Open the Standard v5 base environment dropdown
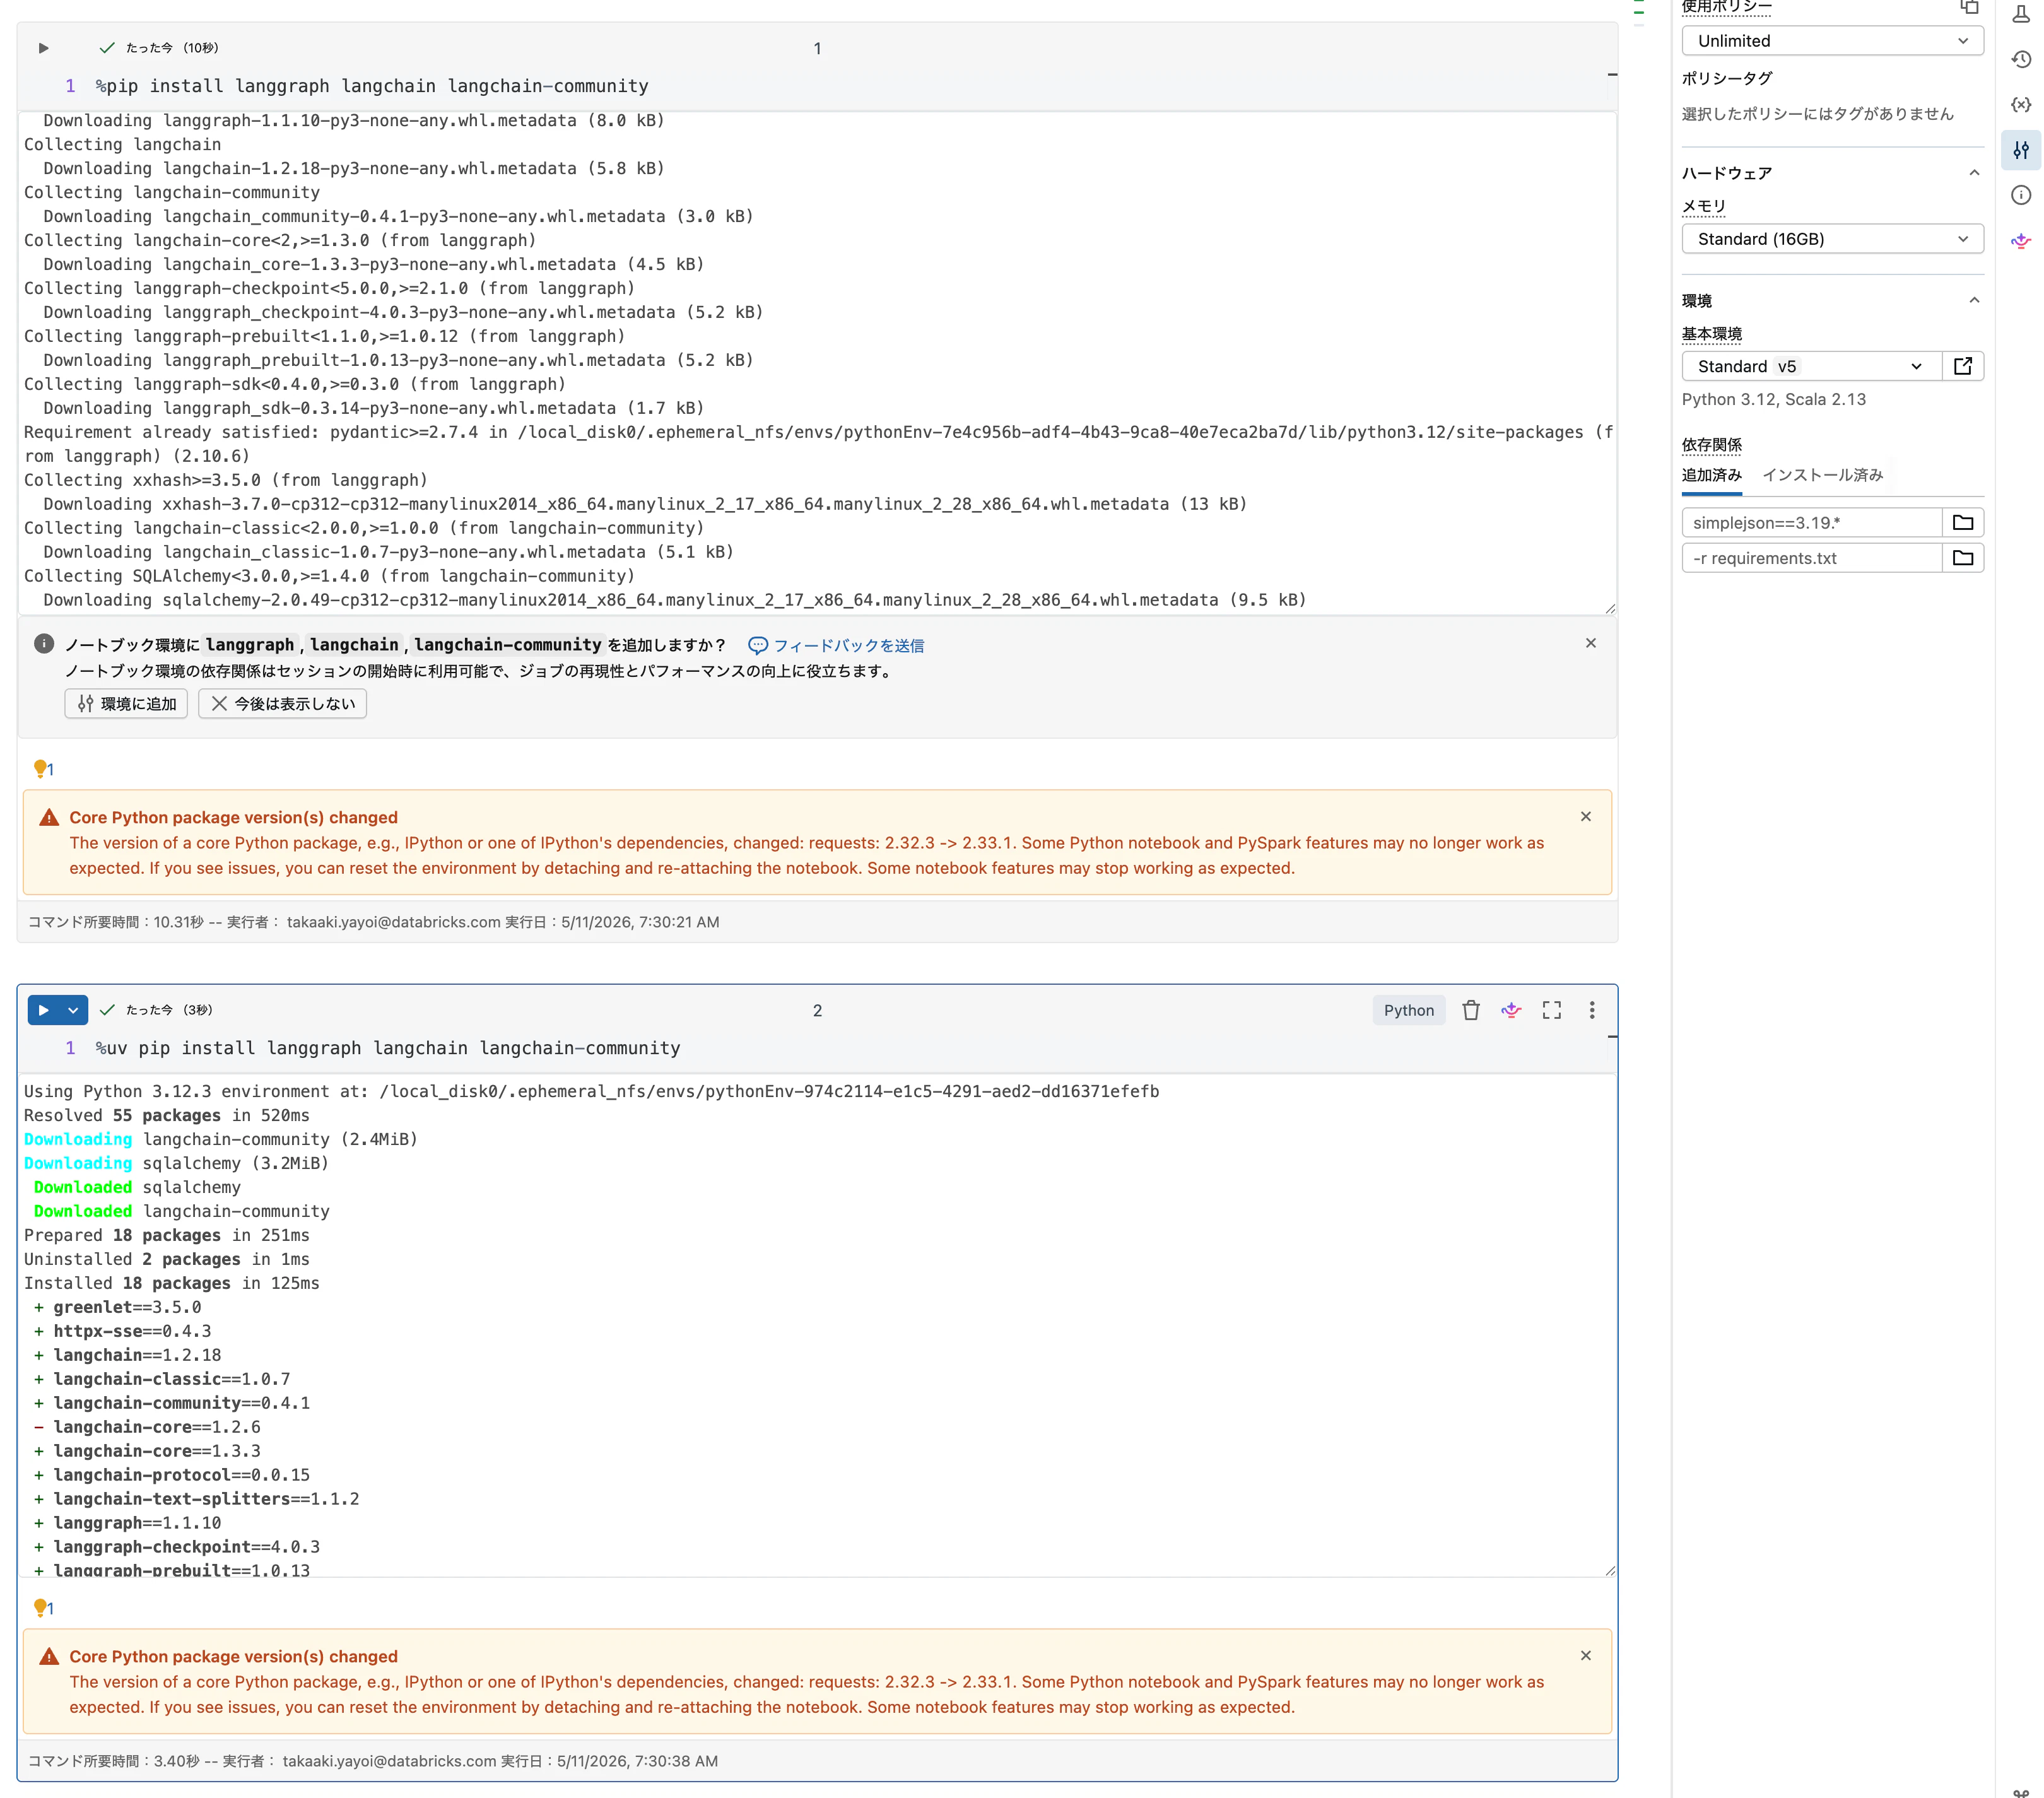The image size is (2044, 1798). pyautogui.click(x=1811, y=366)
